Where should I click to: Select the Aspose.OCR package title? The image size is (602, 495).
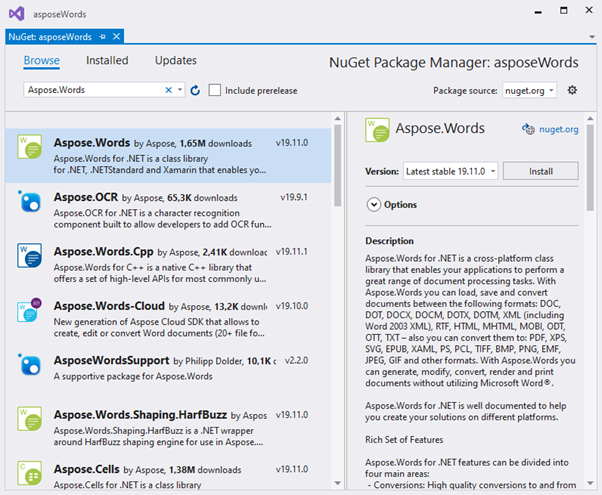pyautogui.click(x=86, y=197)
